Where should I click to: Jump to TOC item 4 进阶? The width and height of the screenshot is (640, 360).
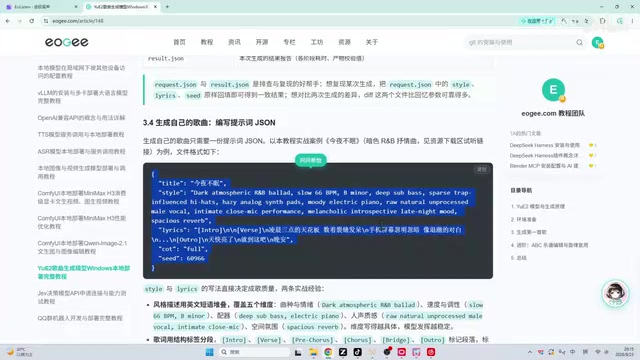[x=549, y=245]
